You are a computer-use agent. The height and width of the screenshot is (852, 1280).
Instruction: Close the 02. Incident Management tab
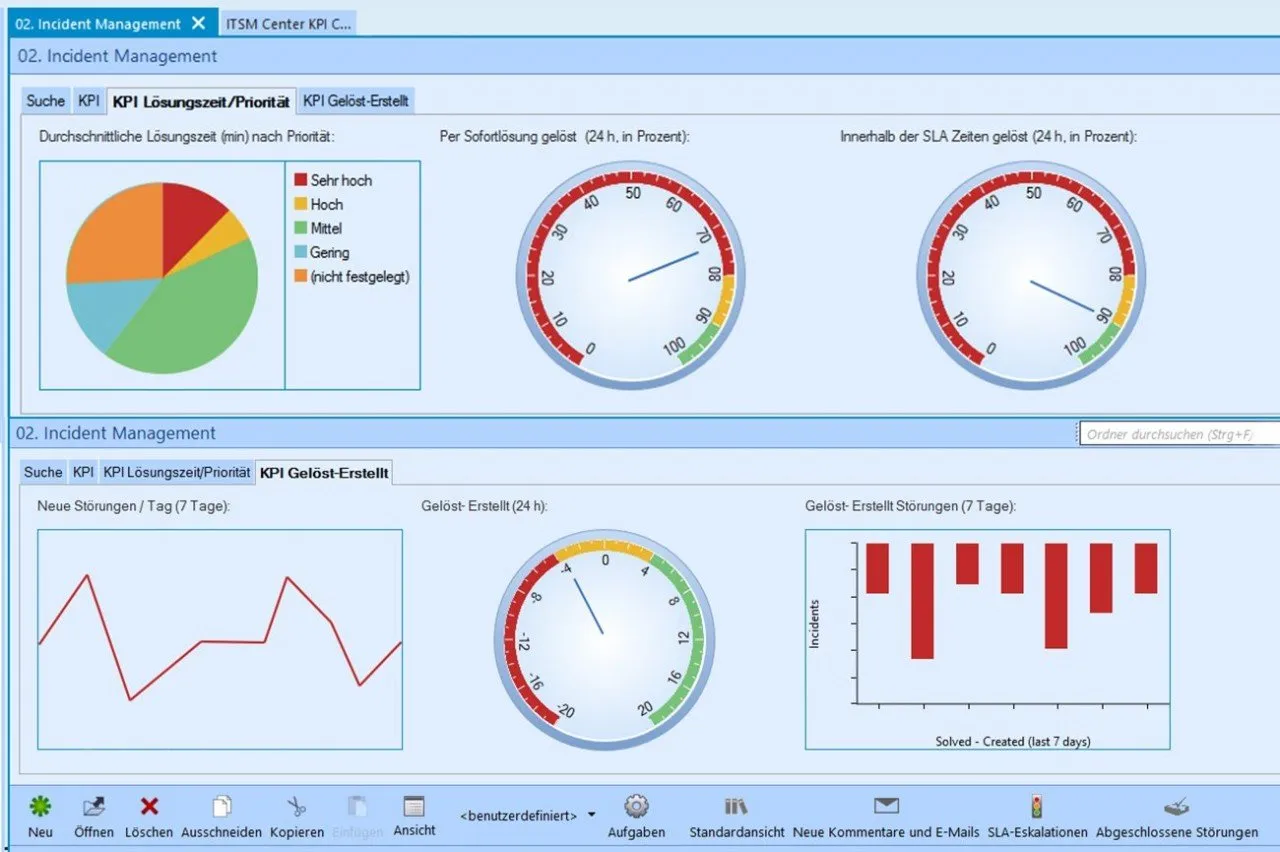[x=198, y=23]
